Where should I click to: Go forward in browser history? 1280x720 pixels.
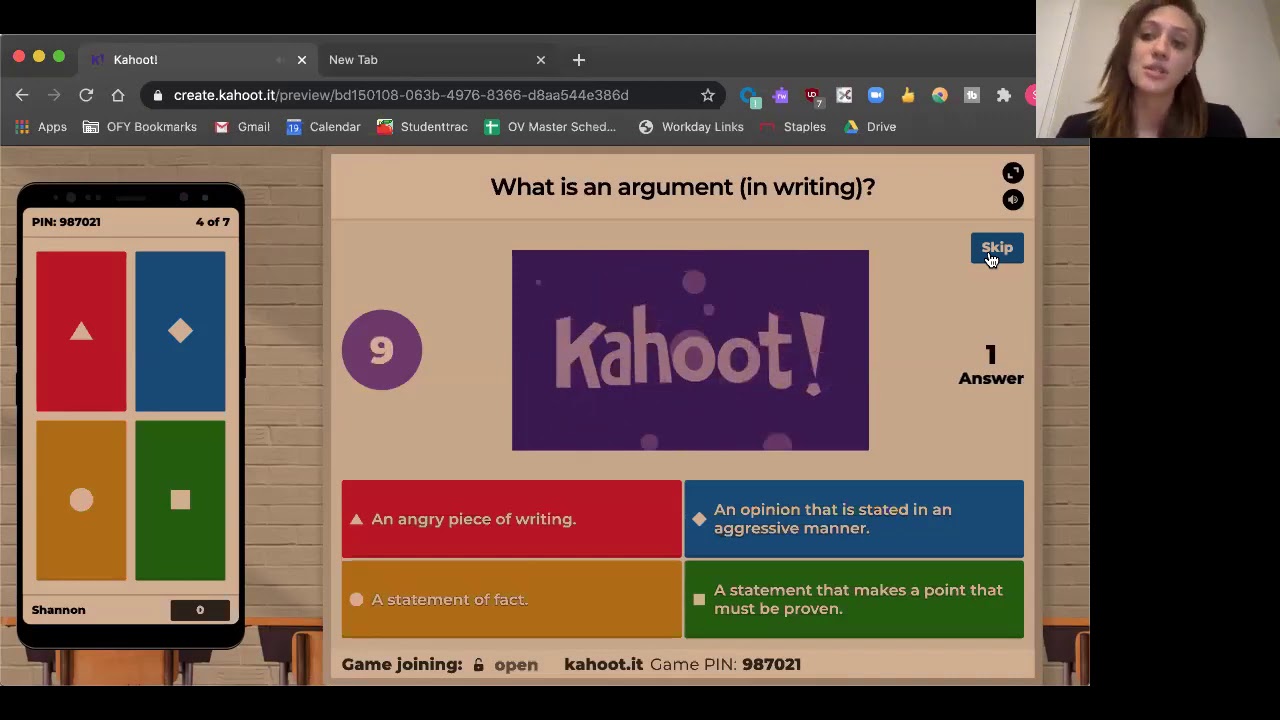pos(54,95)
